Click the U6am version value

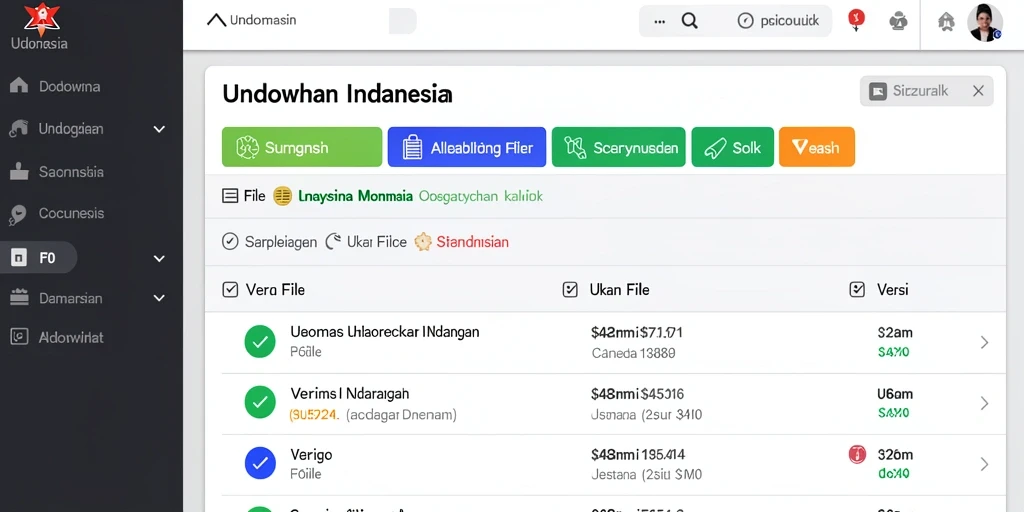click(x=895, y=394)
